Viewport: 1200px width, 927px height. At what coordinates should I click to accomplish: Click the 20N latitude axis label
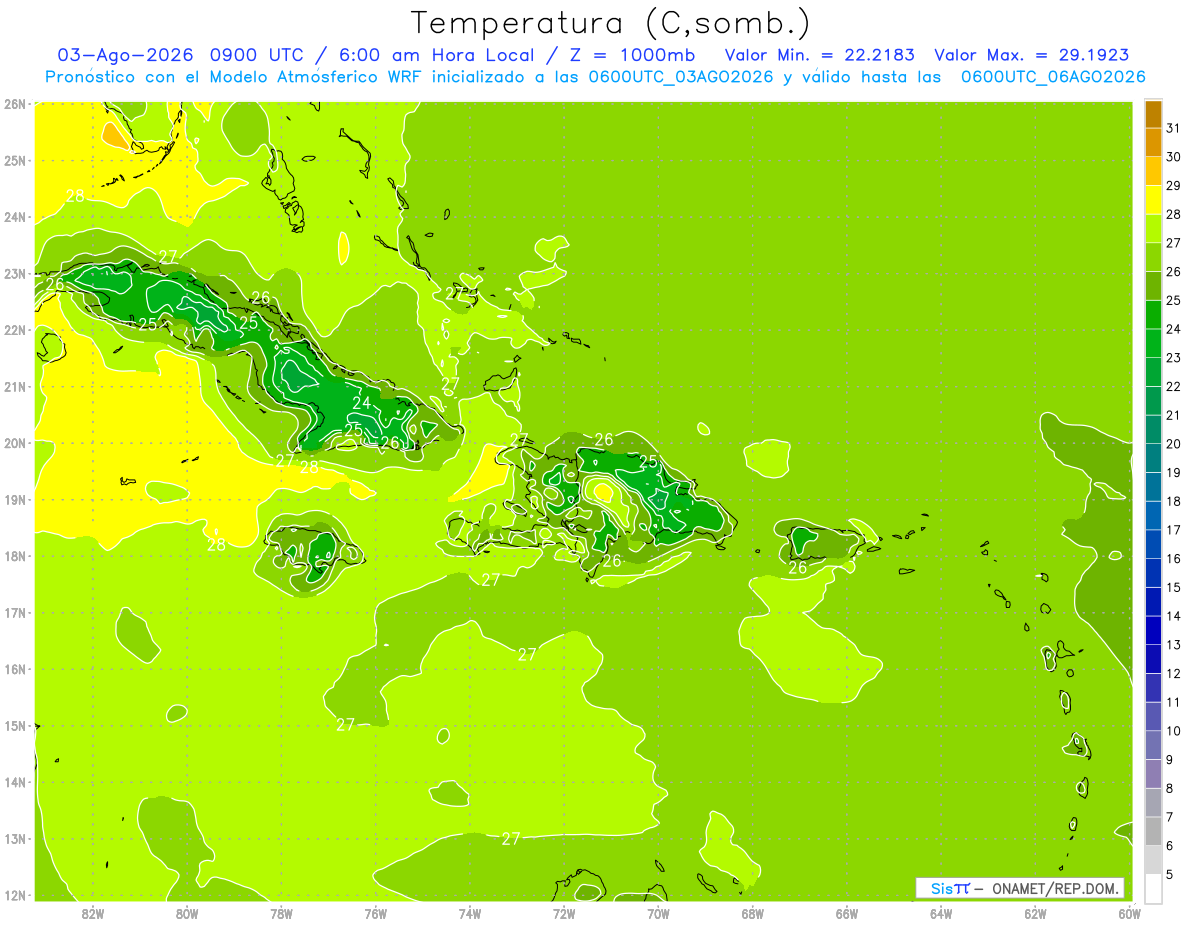point(15,443)
